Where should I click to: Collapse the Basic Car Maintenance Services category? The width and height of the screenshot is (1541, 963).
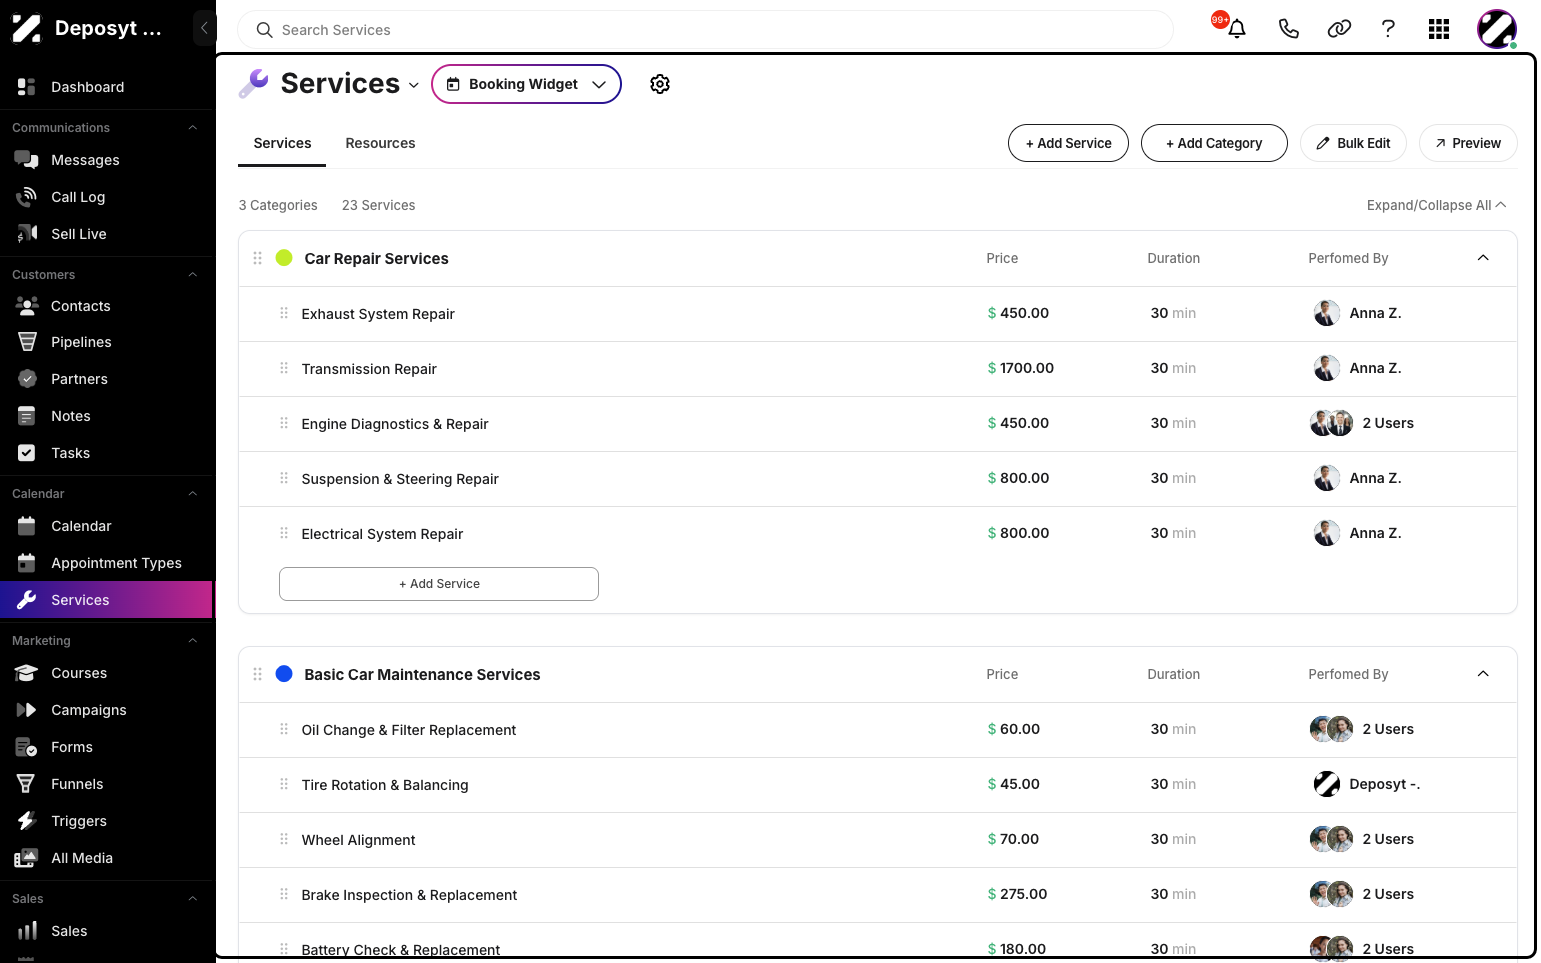[x=1483, y=674]
